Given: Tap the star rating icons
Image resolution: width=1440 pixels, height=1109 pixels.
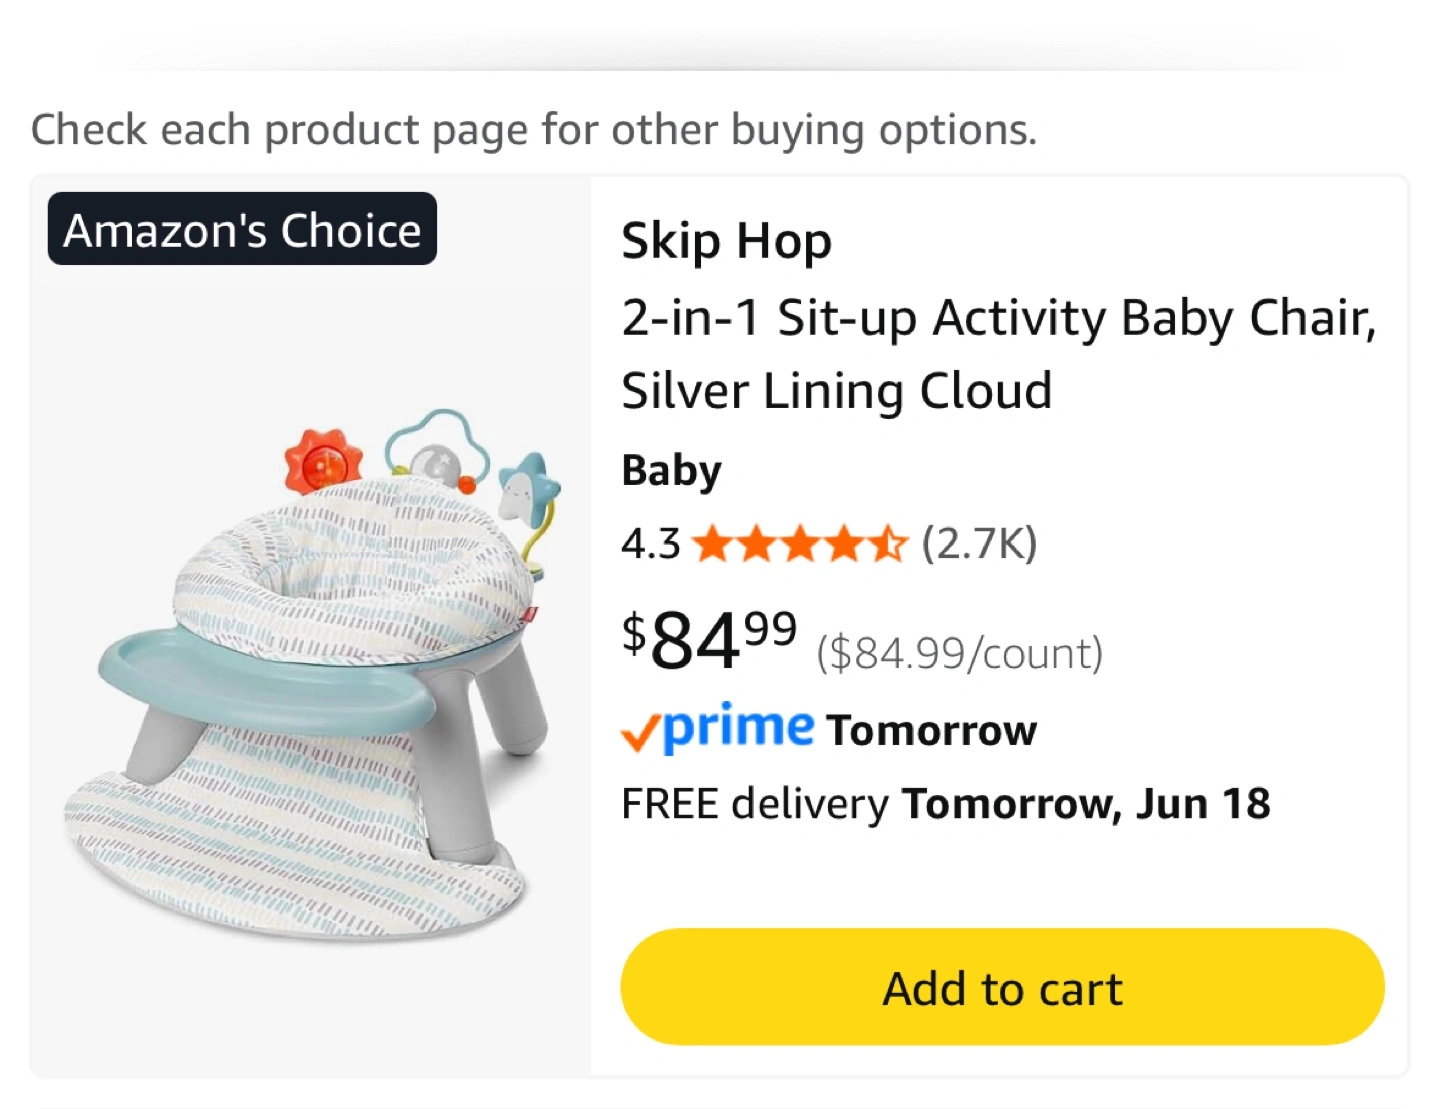Looking at the screenshot, I should click(x=799, y=545).
